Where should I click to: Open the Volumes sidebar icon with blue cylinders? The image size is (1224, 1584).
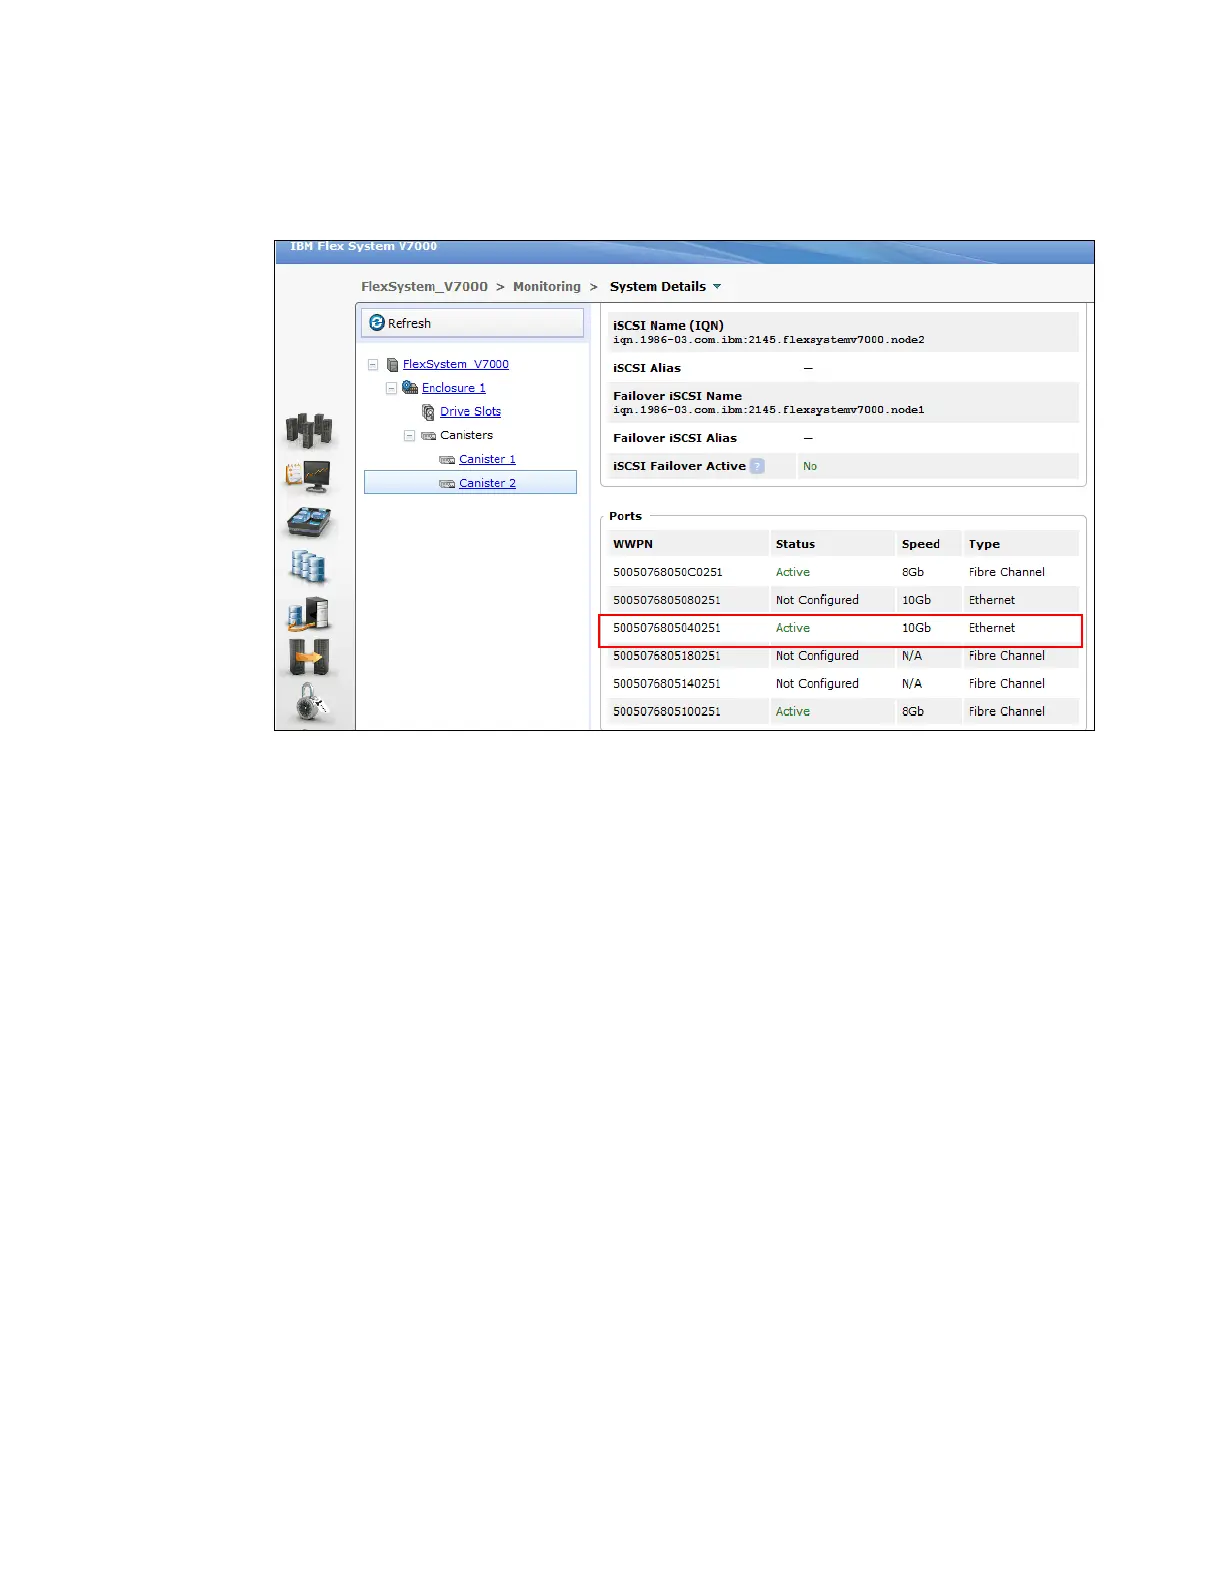309,567
